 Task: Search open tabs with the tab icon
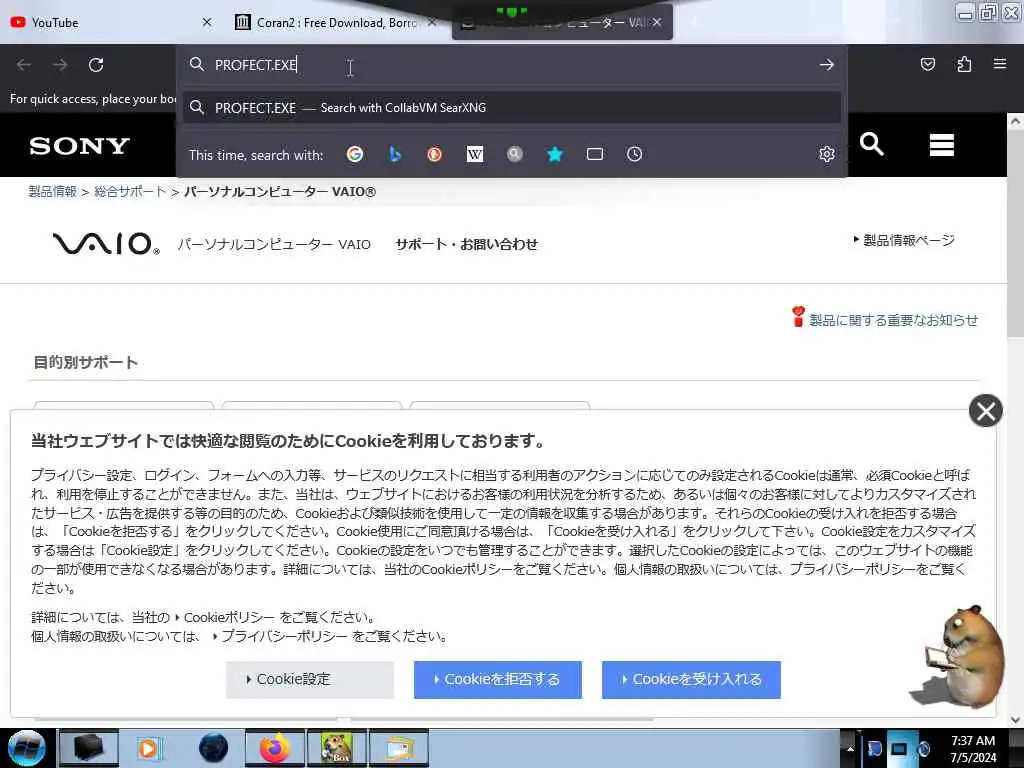[595, 154]
